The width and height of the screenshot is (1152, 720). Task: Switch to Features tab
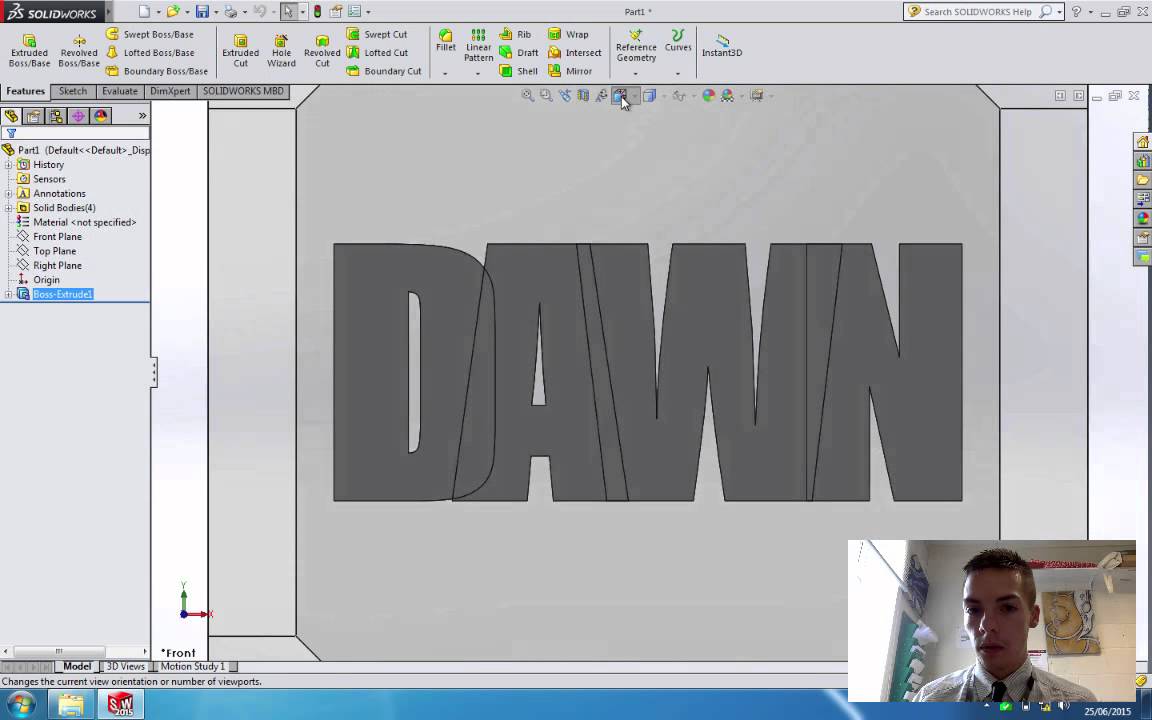tap(26, 92)
